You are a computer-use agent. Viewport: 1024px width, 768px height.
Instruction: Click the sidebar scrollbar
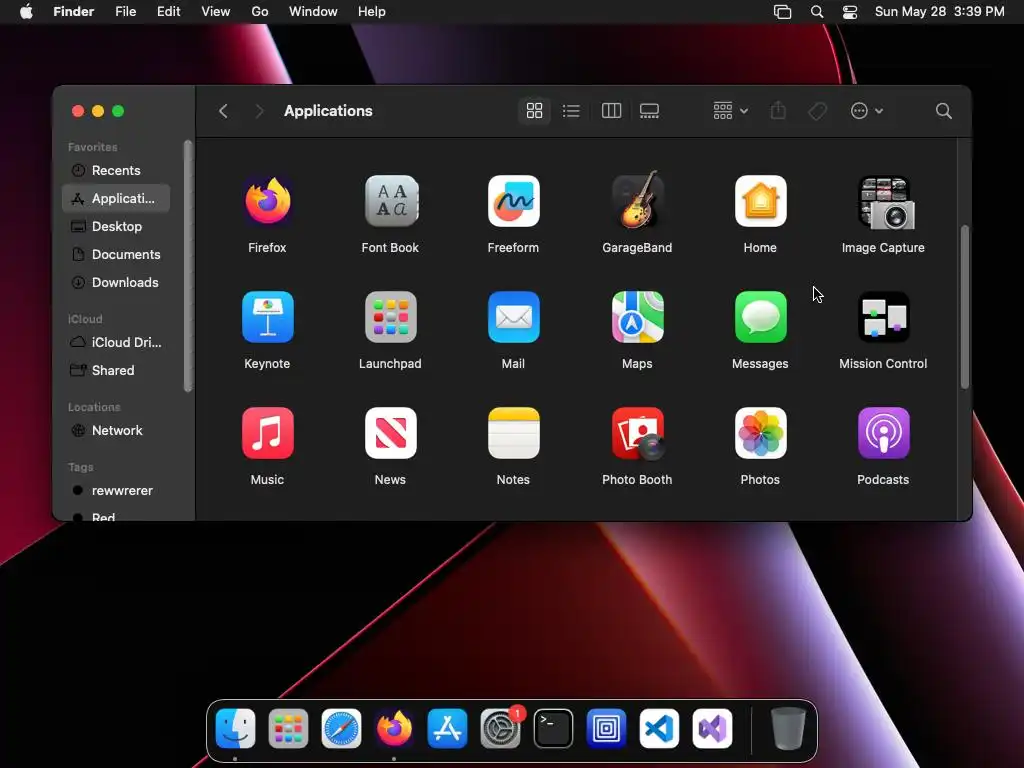click(x=188, y=266)
